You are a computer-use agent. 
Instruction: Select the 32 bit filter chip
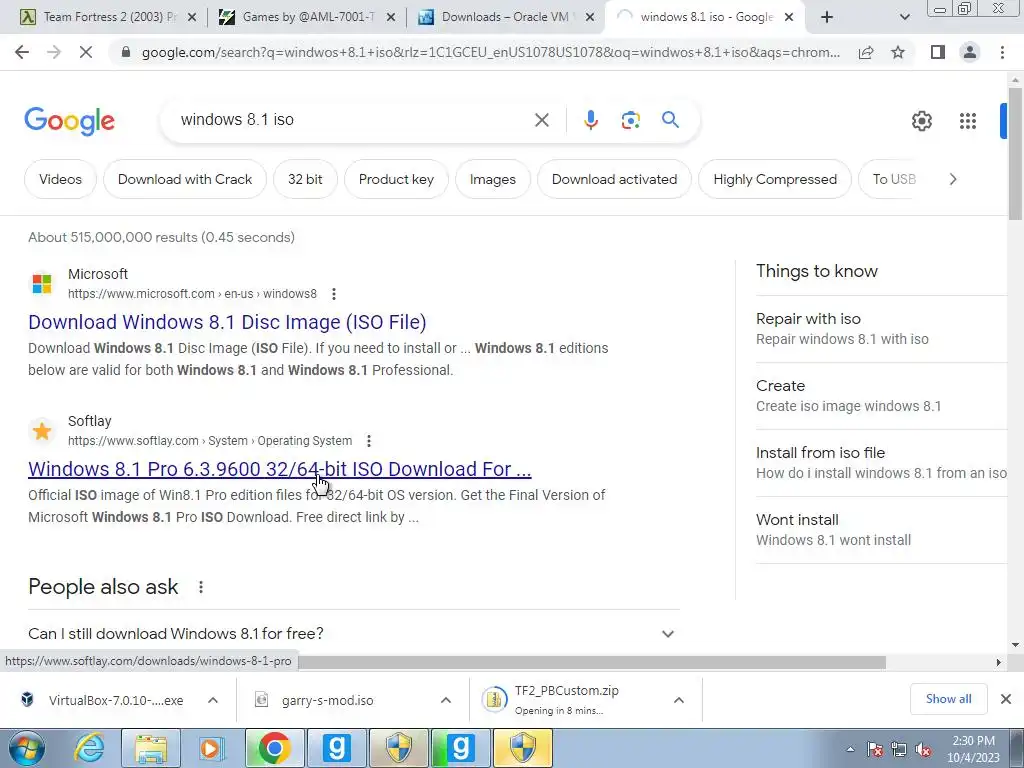tap(305, 179)
